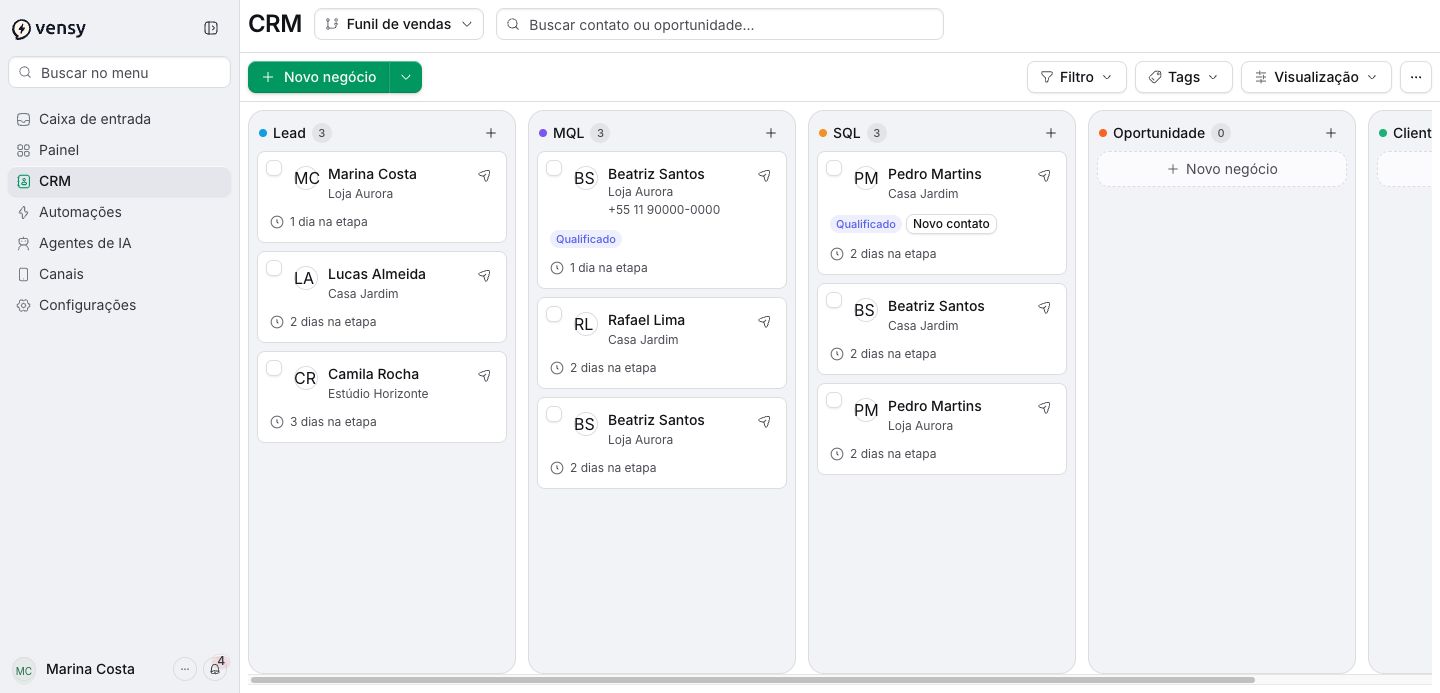Select the Lucas Almeida deal checkbox
This screenshot has width=1440, height=693.
coord(274,268)
